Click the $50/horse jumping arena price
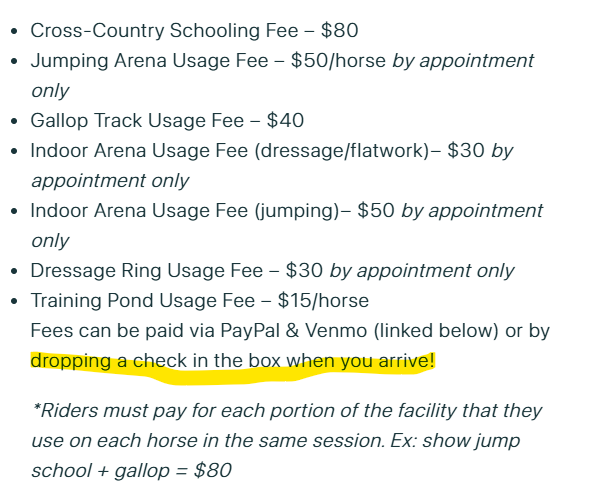The width and height of the screenshot is (610, 497). coord(338,61)
